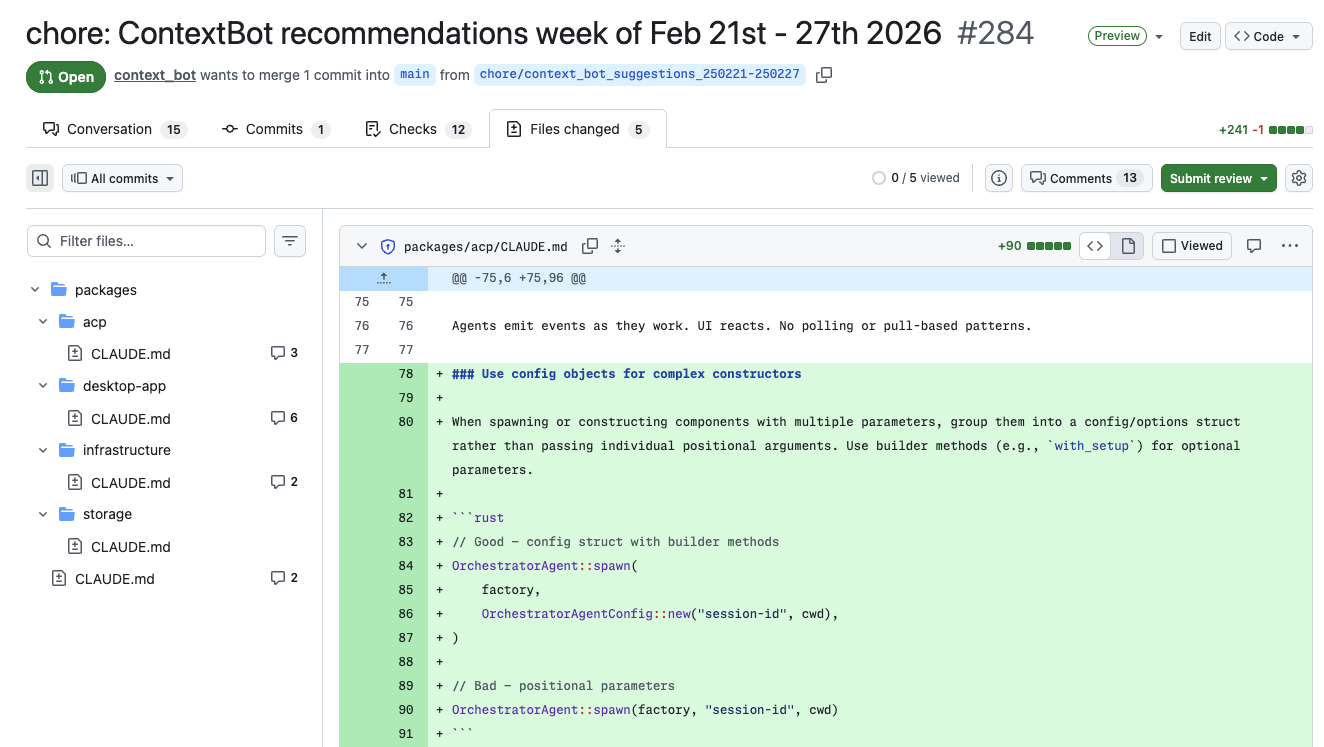Mark packages/acp/CLAUDE.md as Viewed
The image size is (1324, 747).
tap(1191, 245)
